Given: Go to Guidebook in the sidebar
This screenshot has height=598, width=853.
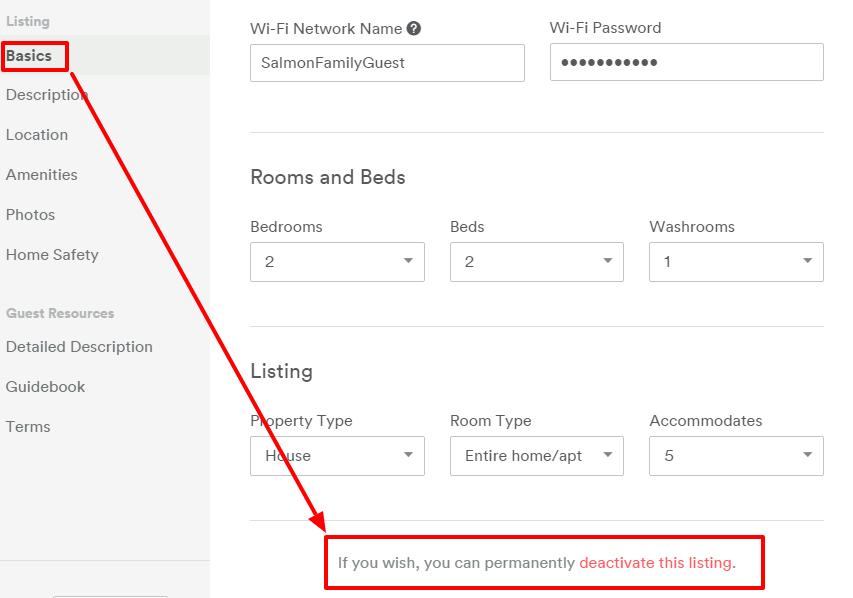Looking at the screenshot, I should tap(46, 387).
